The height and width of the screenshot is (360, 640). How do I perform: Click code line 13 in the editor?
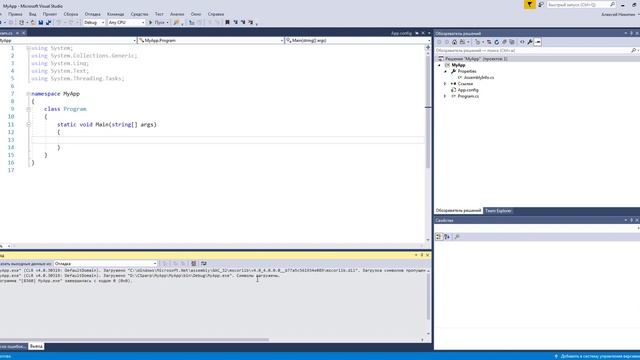tap(227, 140)
